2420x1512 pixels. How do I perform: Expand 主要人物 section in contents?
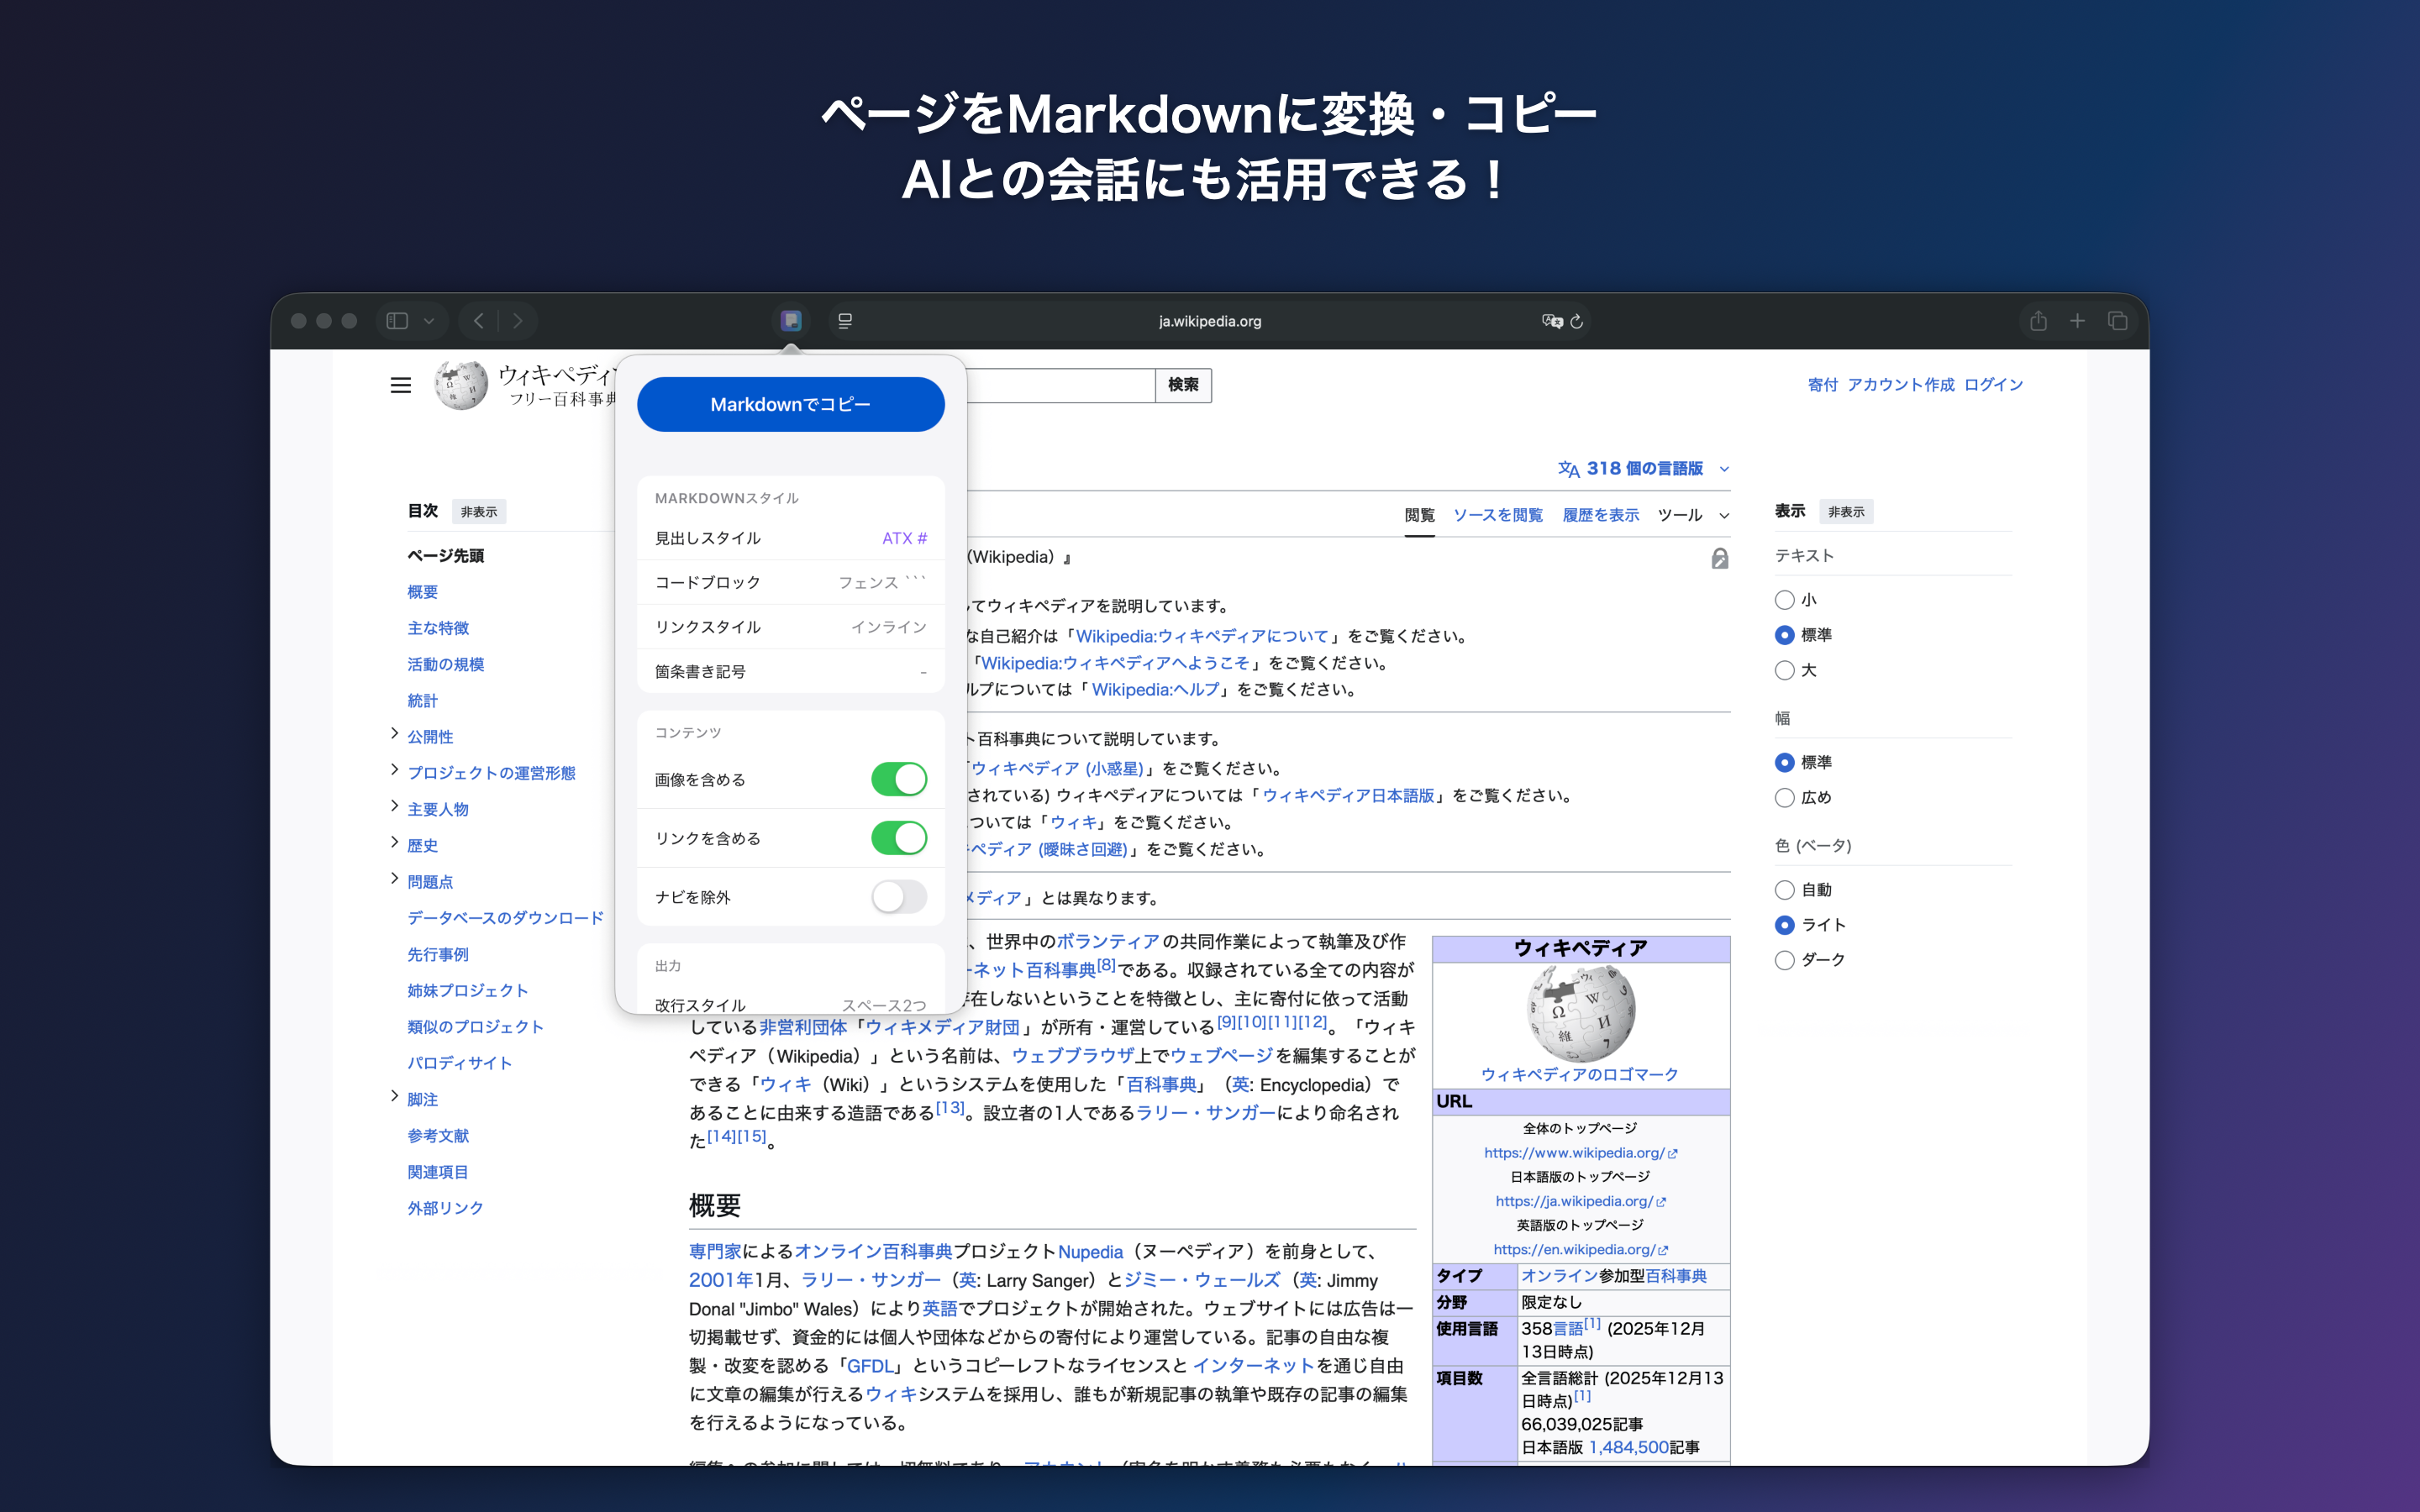pos(394,806)
